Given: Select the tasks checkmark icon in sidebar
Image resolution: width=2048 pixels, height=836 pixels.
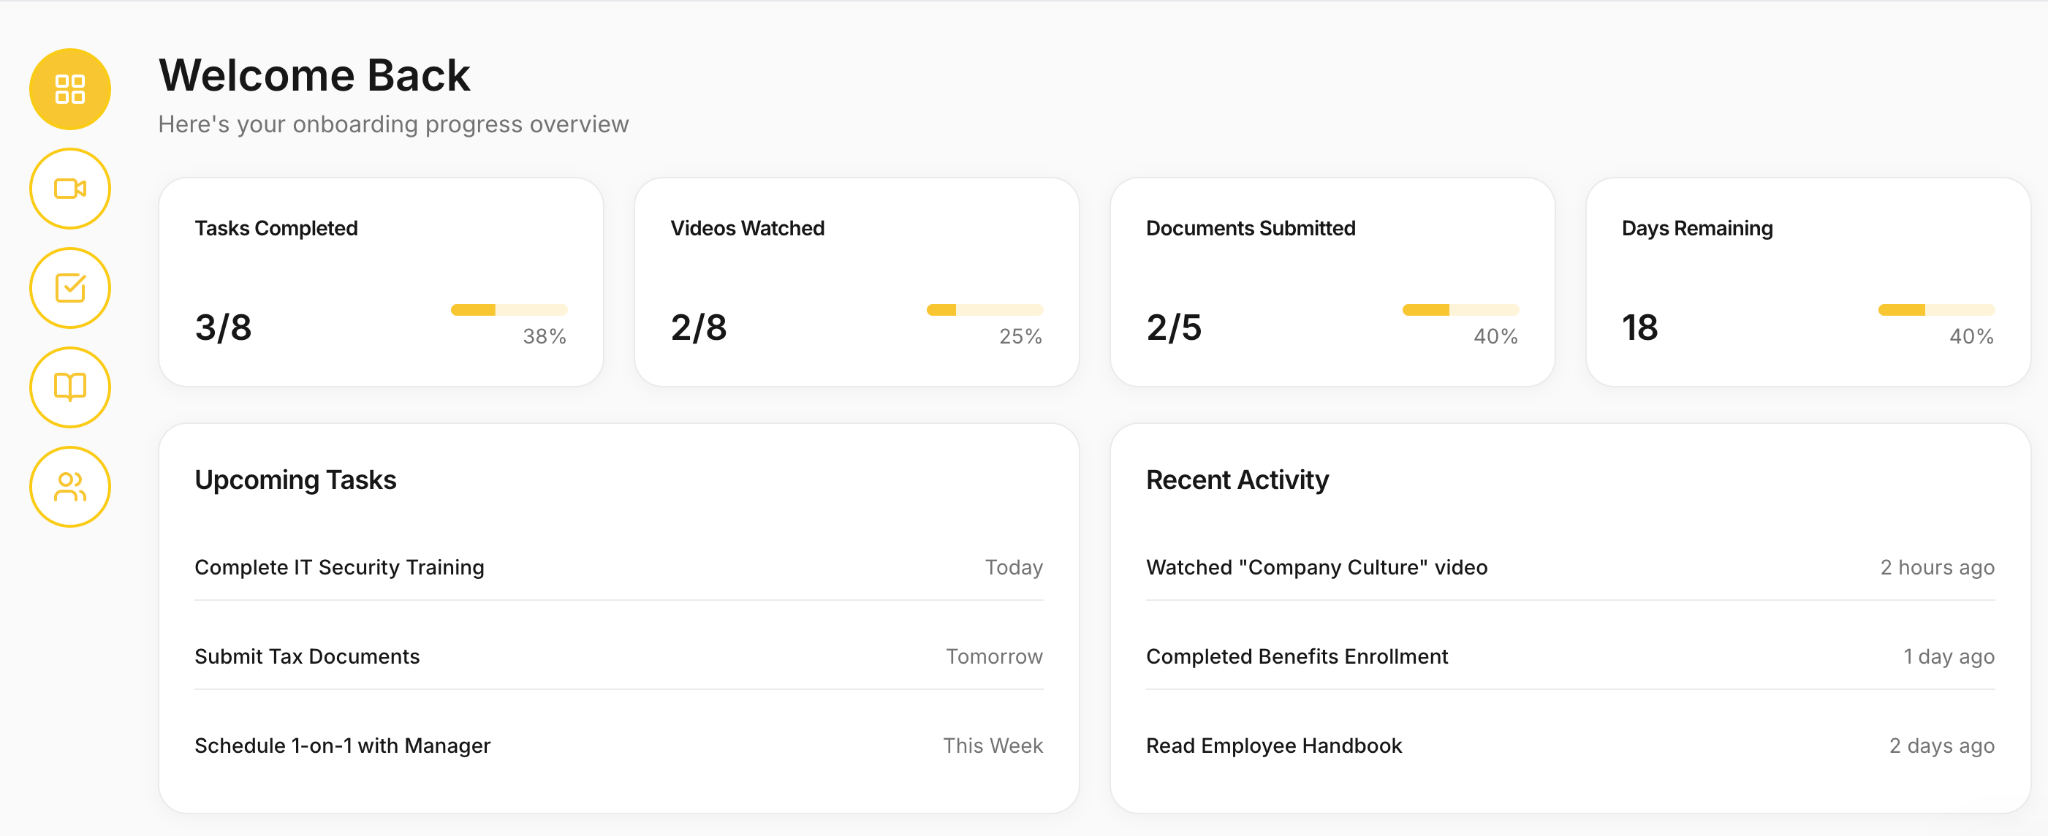Looking at the screenshot, I should pos(70,288).
